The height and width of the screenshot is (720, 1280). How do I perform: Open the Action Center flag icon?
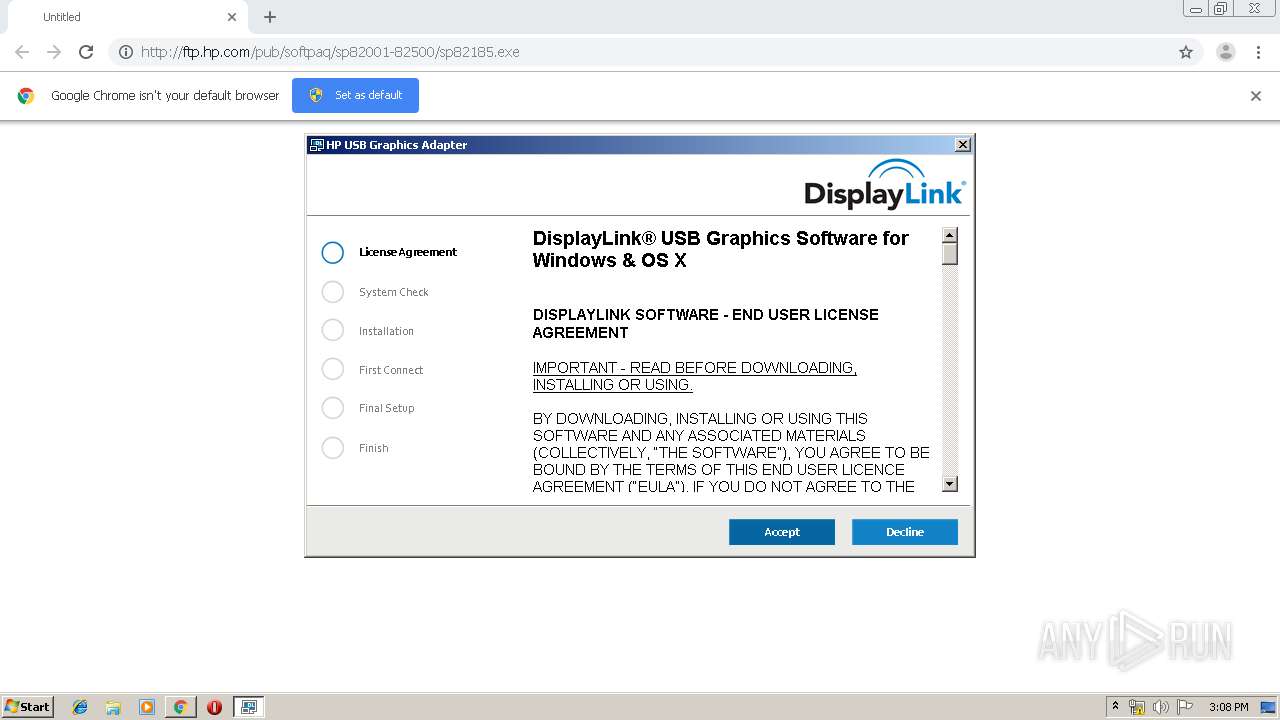click(x=1185, y=707)
